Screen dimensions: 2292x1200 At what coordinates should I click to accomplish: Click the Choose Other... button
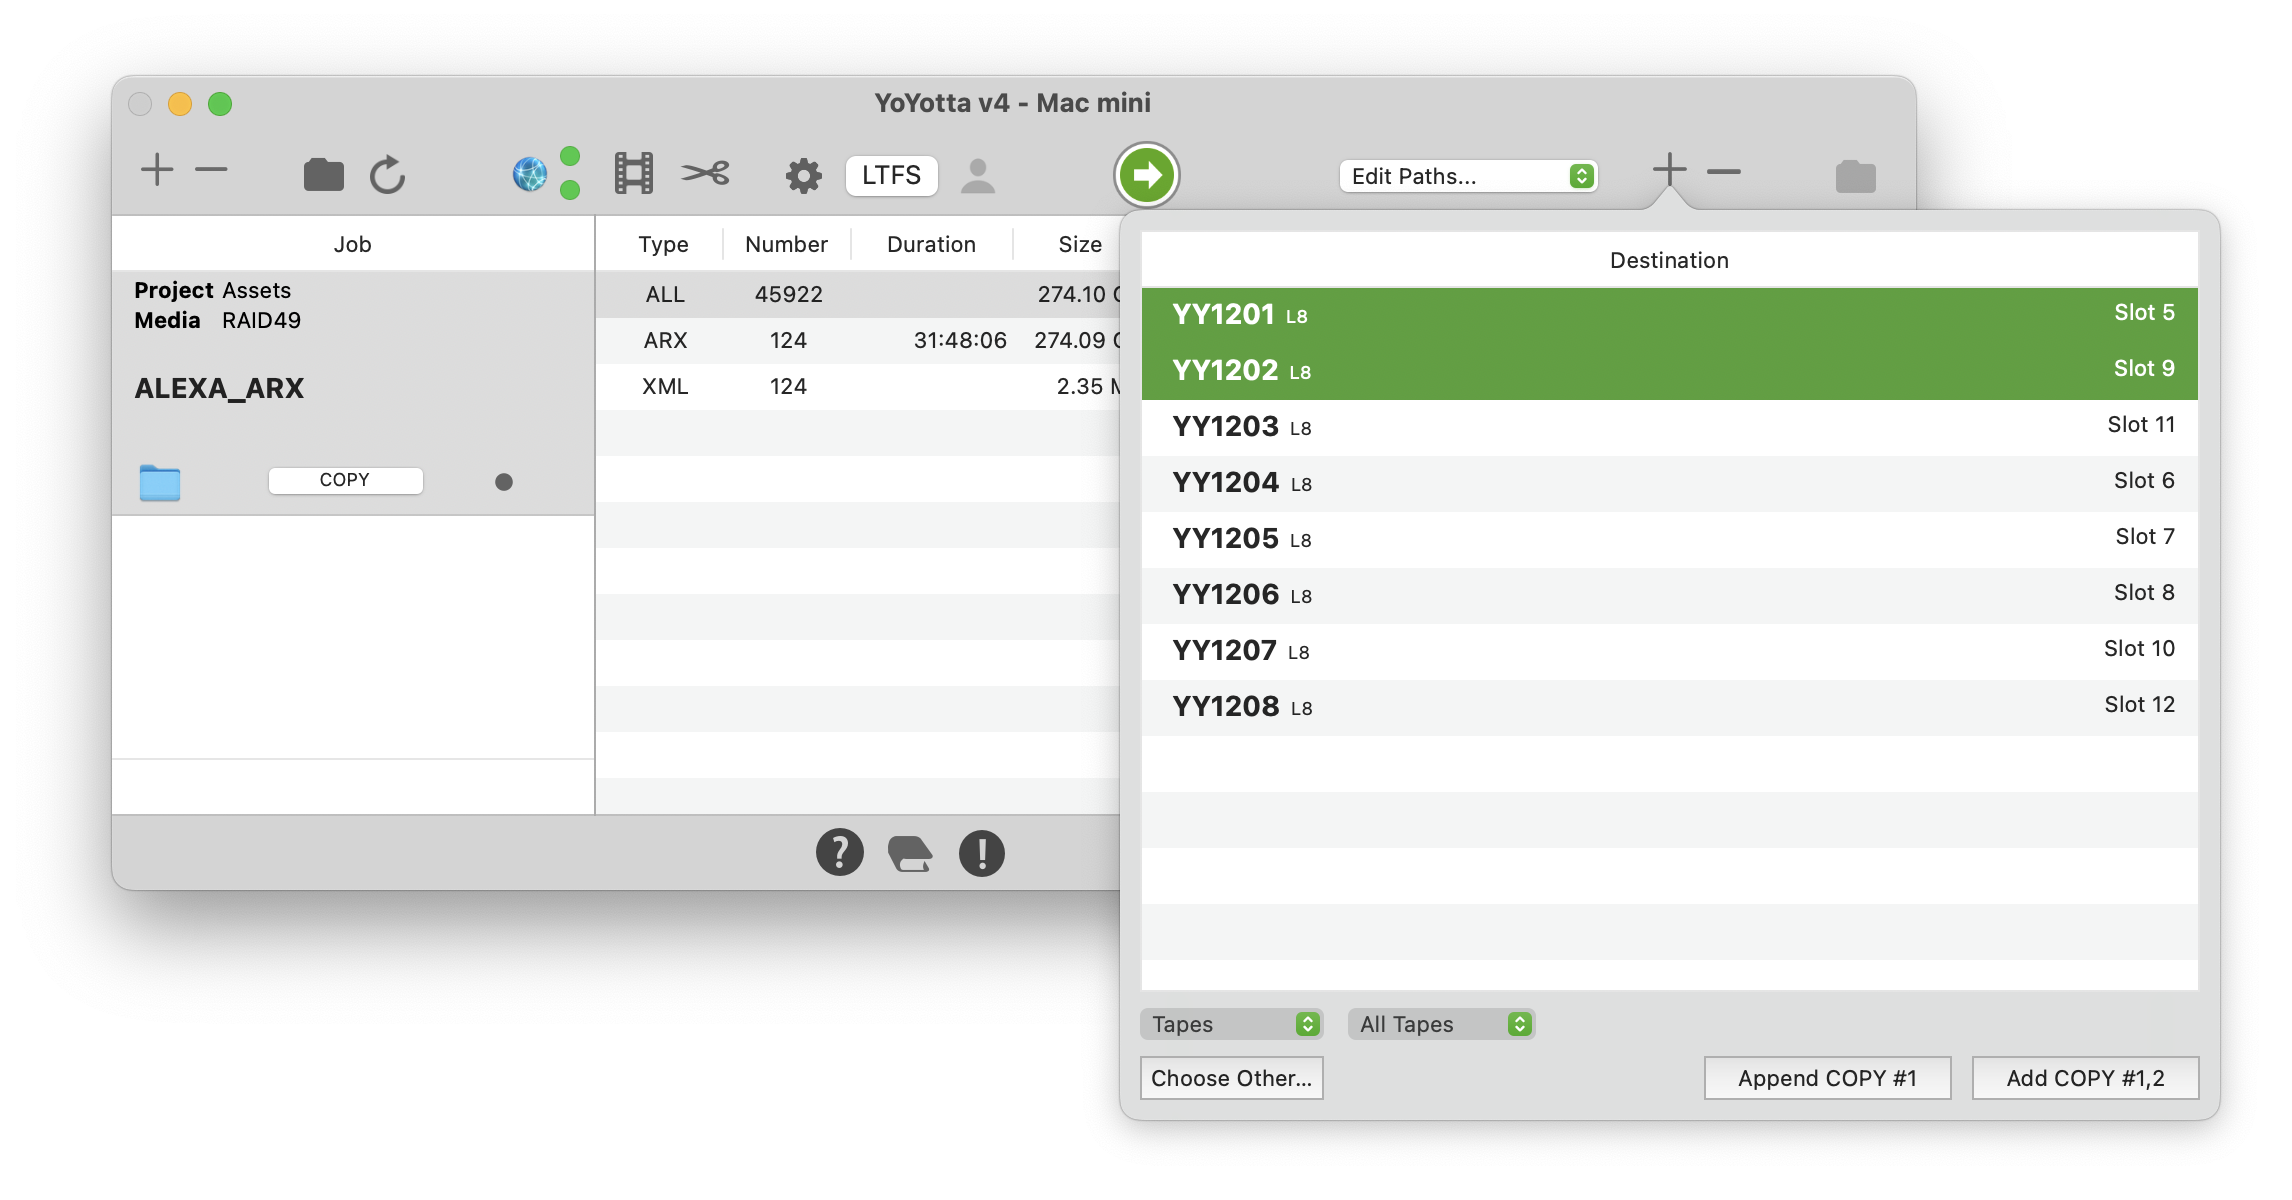[x=1231, y=1078]
